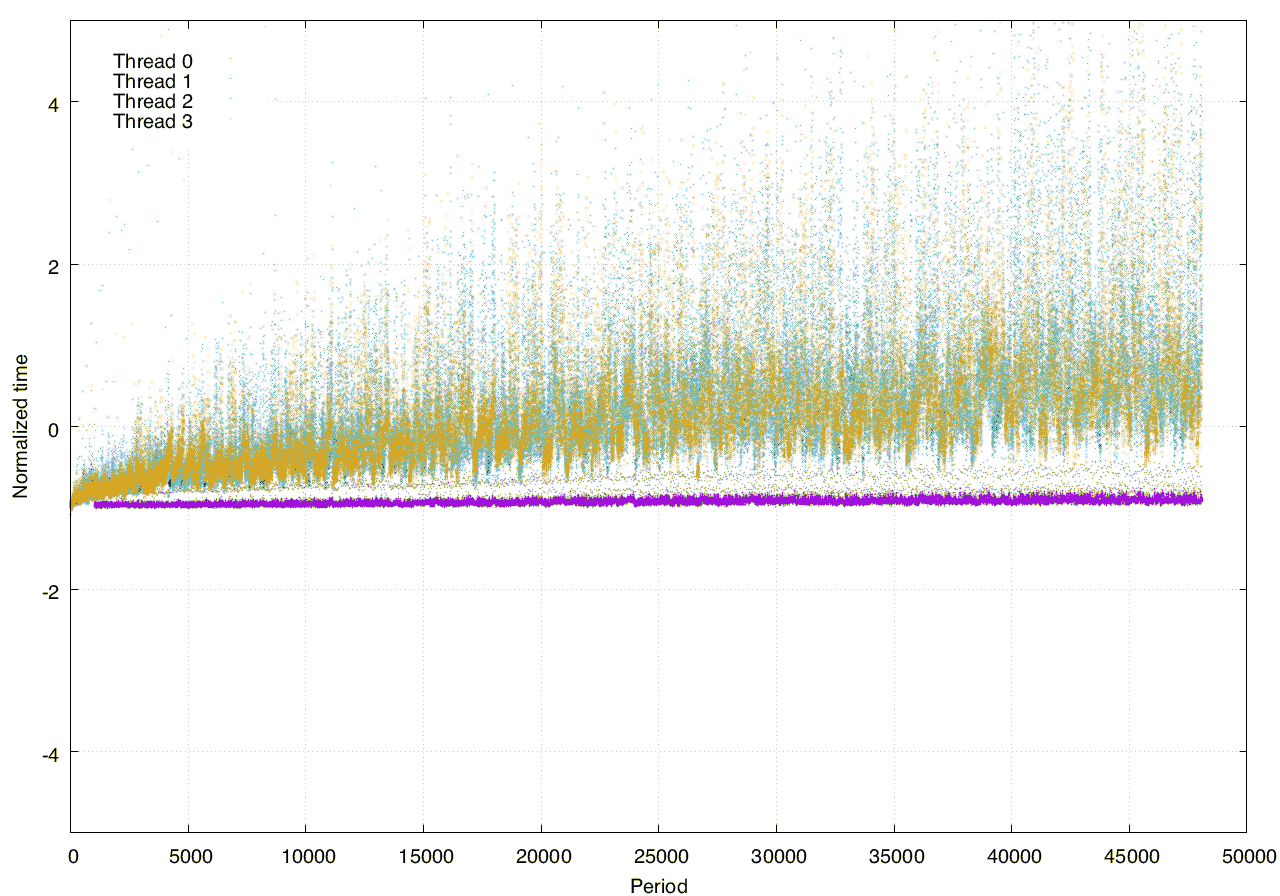Click the Thread 1 legend entry
This screenshot has height=896, width=1280.
[153, 81]
